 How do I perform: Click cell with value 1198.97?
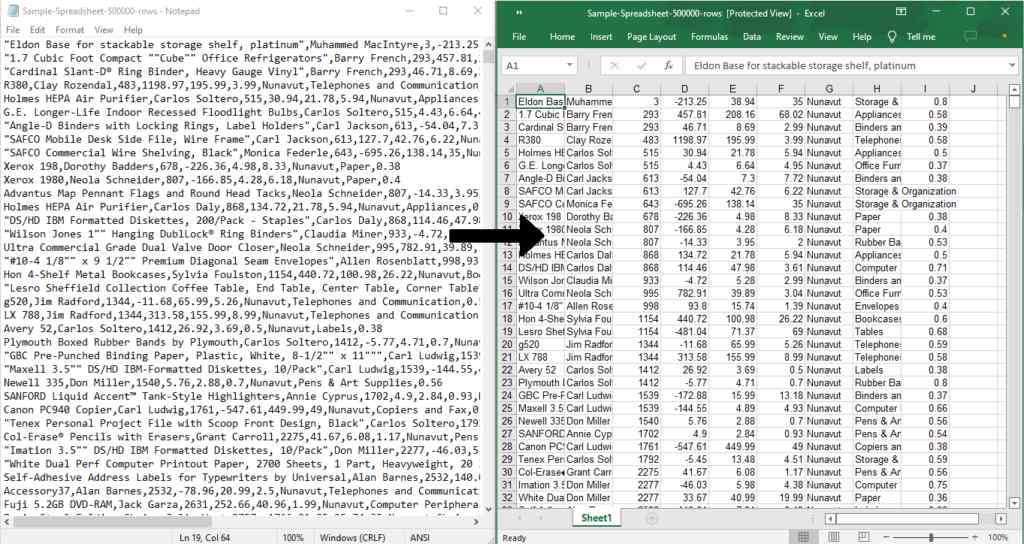click(x=684, y=140)
